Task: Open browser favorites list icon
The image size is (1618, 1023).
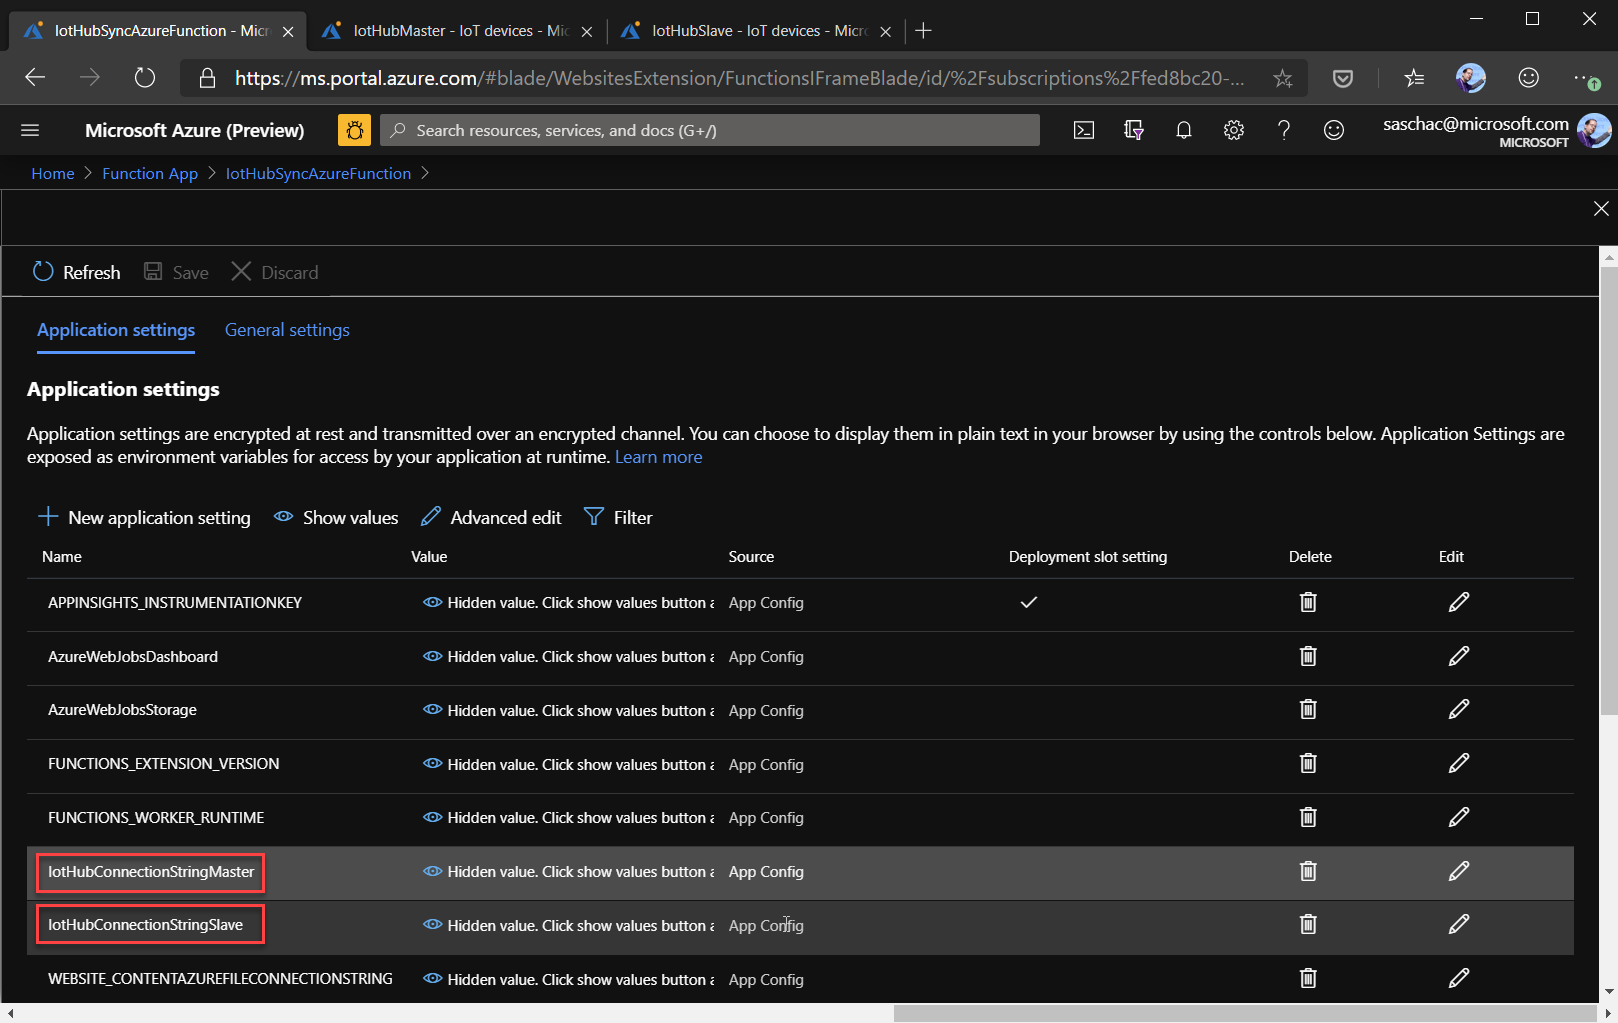Action: click(x=1413, y=78)
